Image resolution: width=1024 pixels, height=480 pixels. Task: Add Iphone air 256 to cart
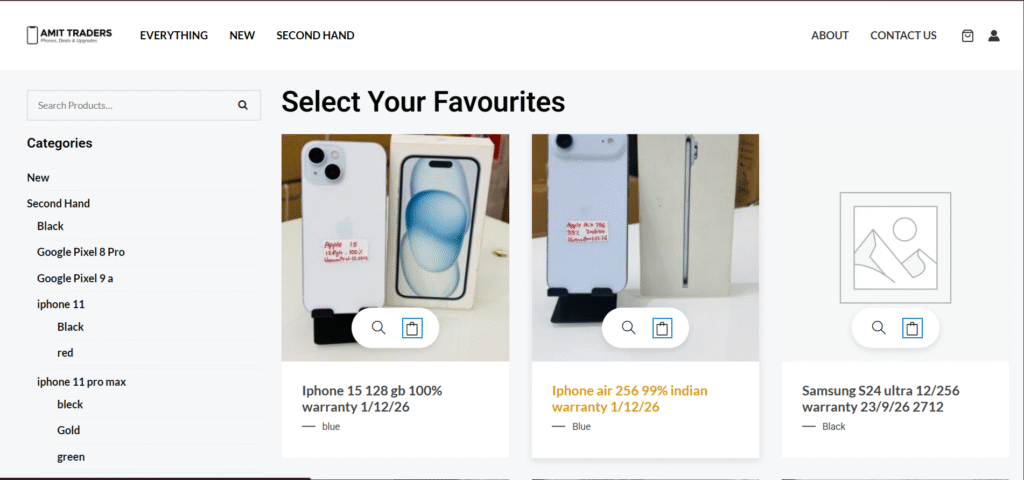point(662,328)
